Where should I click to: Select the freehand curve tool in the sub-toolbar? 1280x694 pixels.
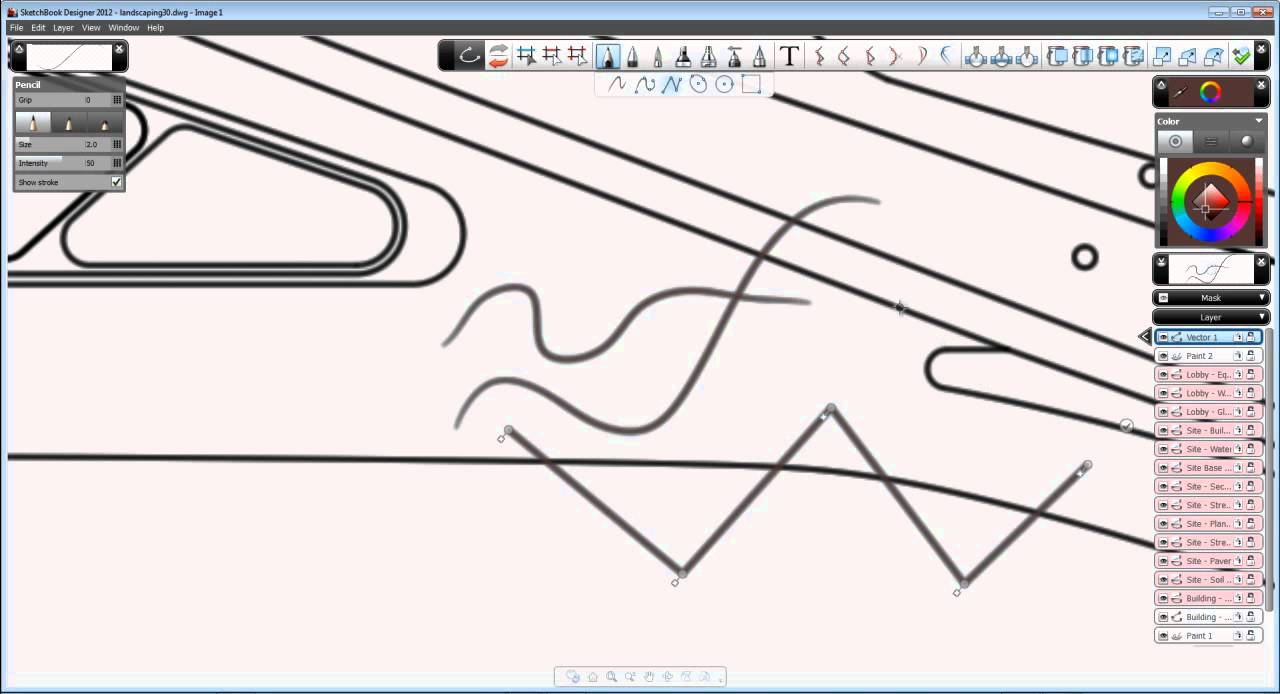pyautogui.click(x=617, y=85)
